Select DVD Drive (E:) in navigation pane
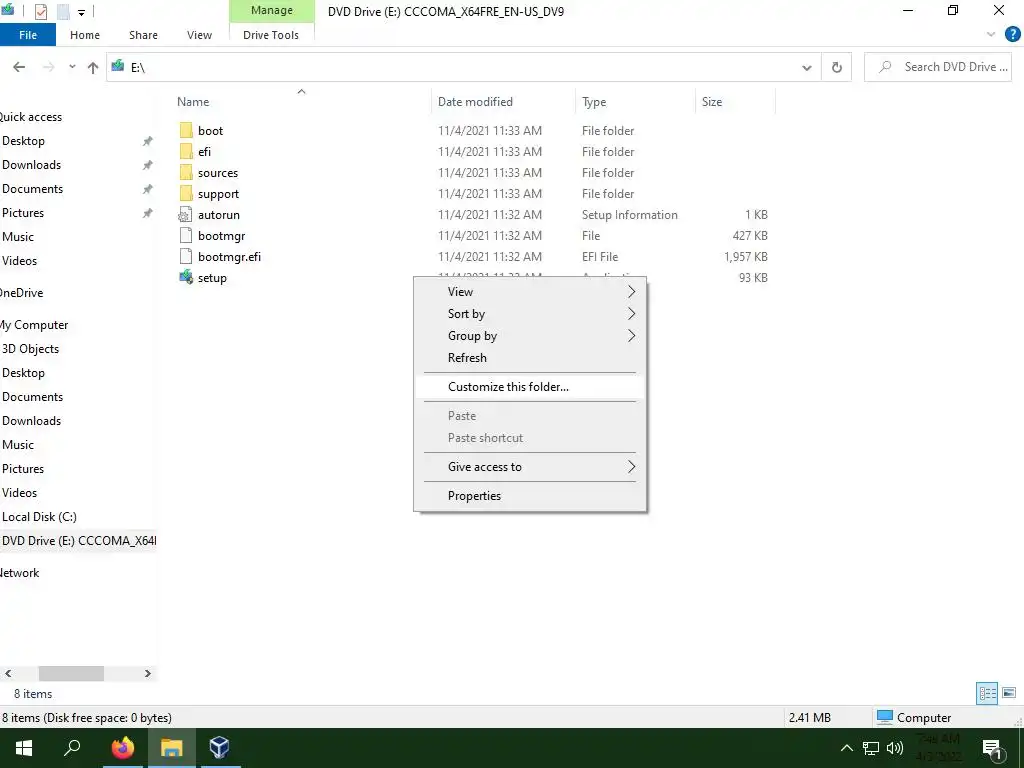Image resolution: width=1024 pixels, height=768 pixels. 78,541
